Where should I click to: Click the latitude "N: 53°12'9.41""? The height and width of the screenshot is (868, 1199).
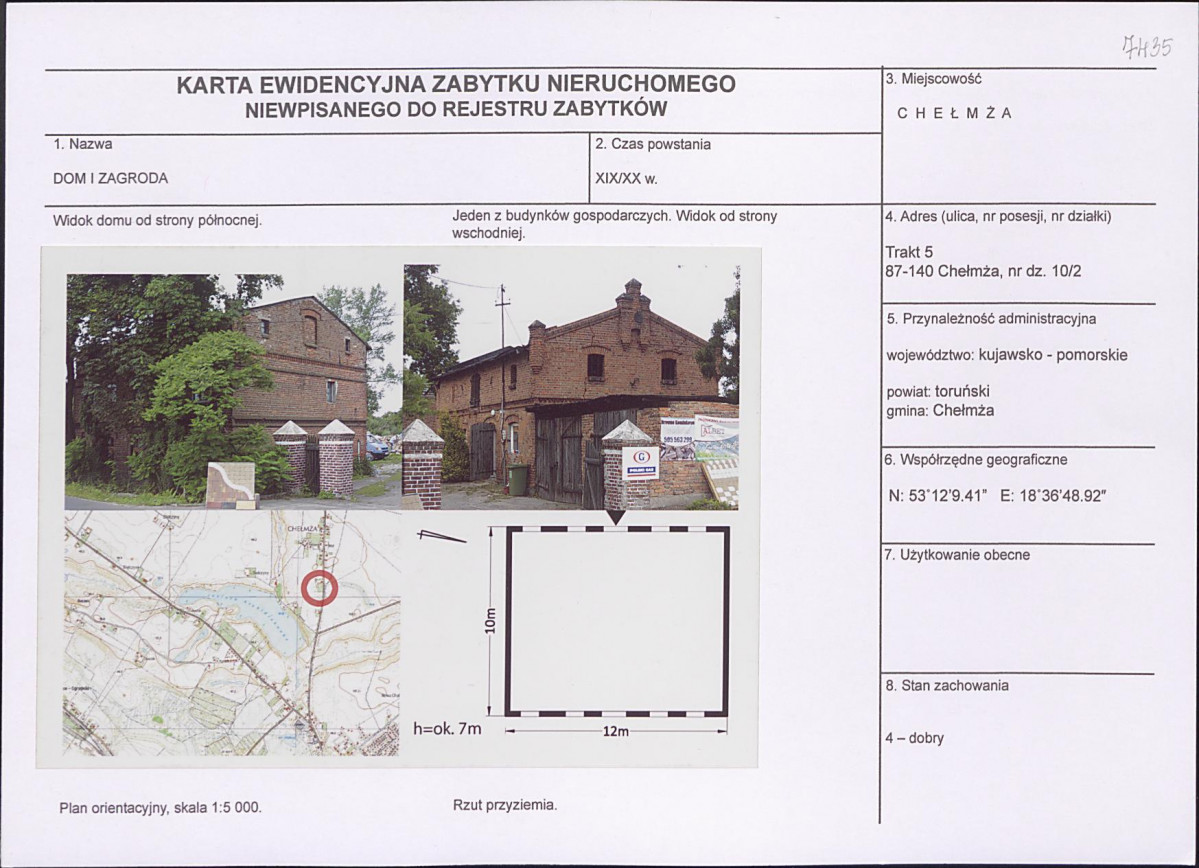click(937, 496)
